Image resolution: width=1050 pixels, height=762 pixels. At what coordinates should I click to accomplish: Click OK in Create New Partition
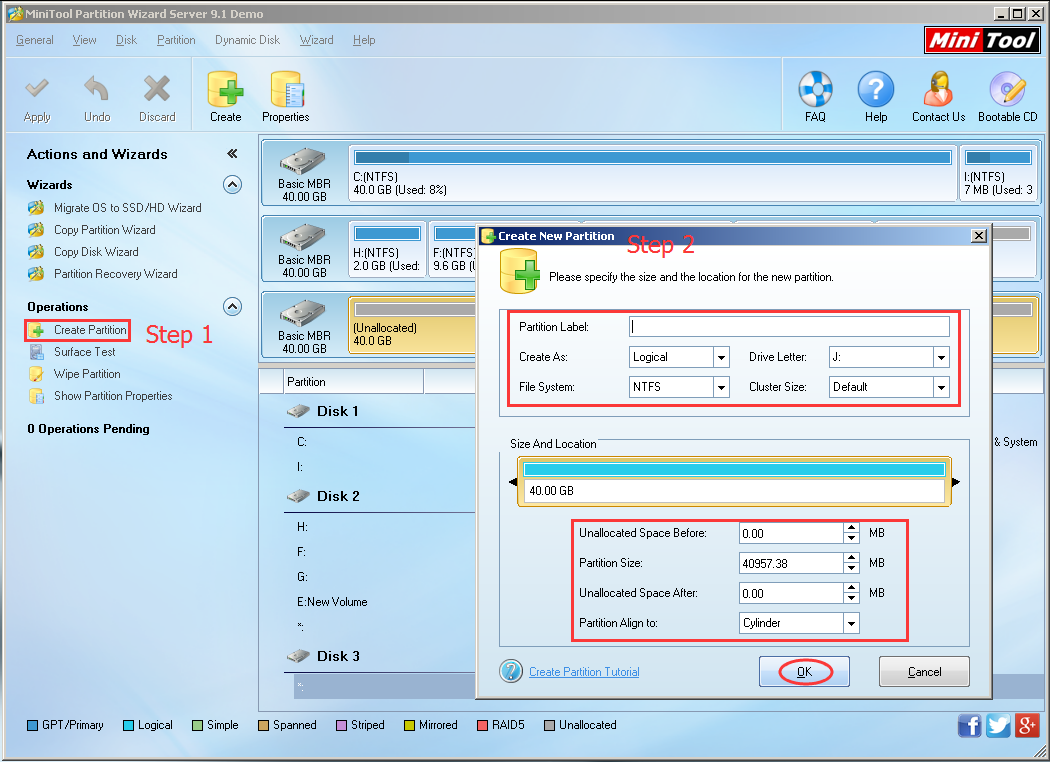804,672
